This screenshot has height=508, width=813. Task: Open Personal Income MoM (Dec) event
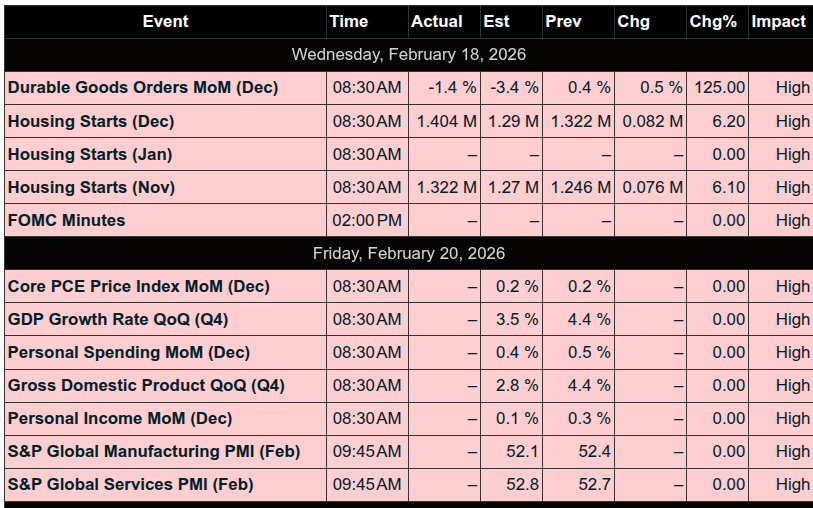(x=120, y=418)
